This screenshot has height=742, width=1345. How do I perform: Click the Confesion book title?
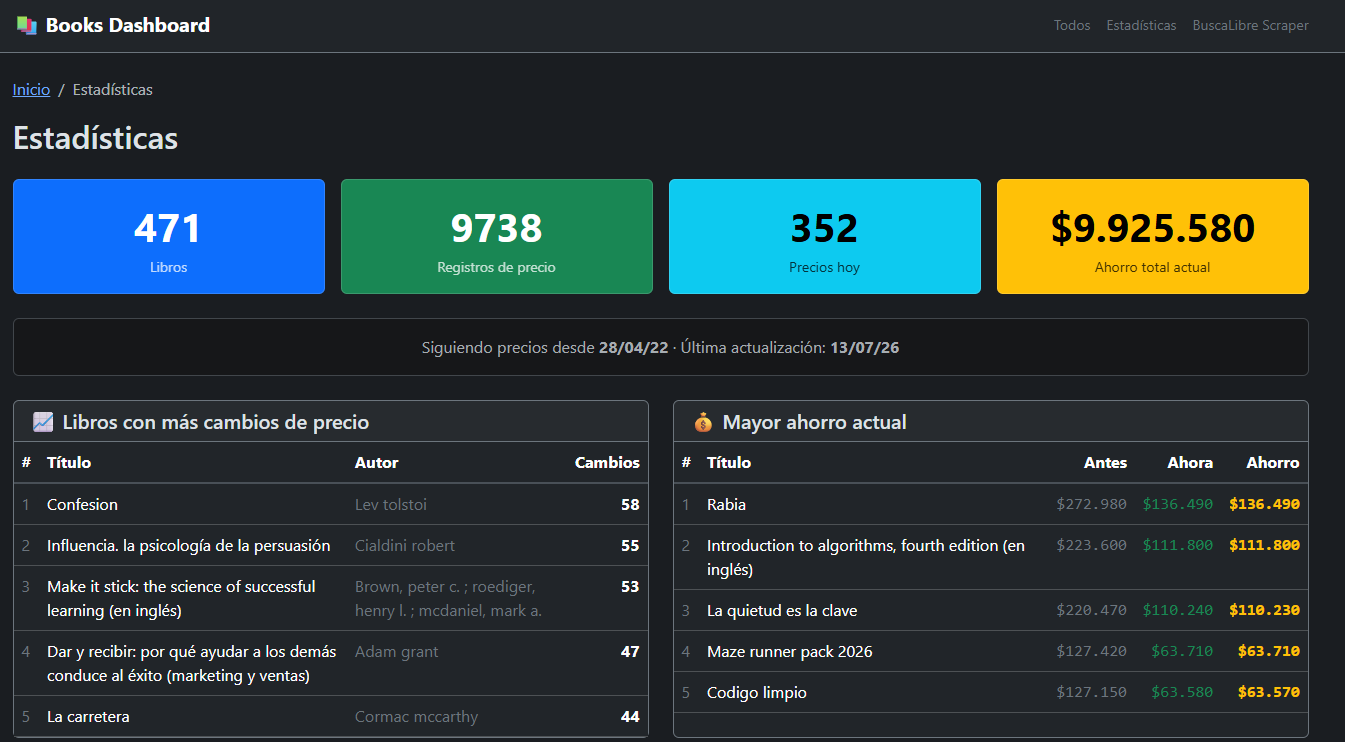click(82, 505)
